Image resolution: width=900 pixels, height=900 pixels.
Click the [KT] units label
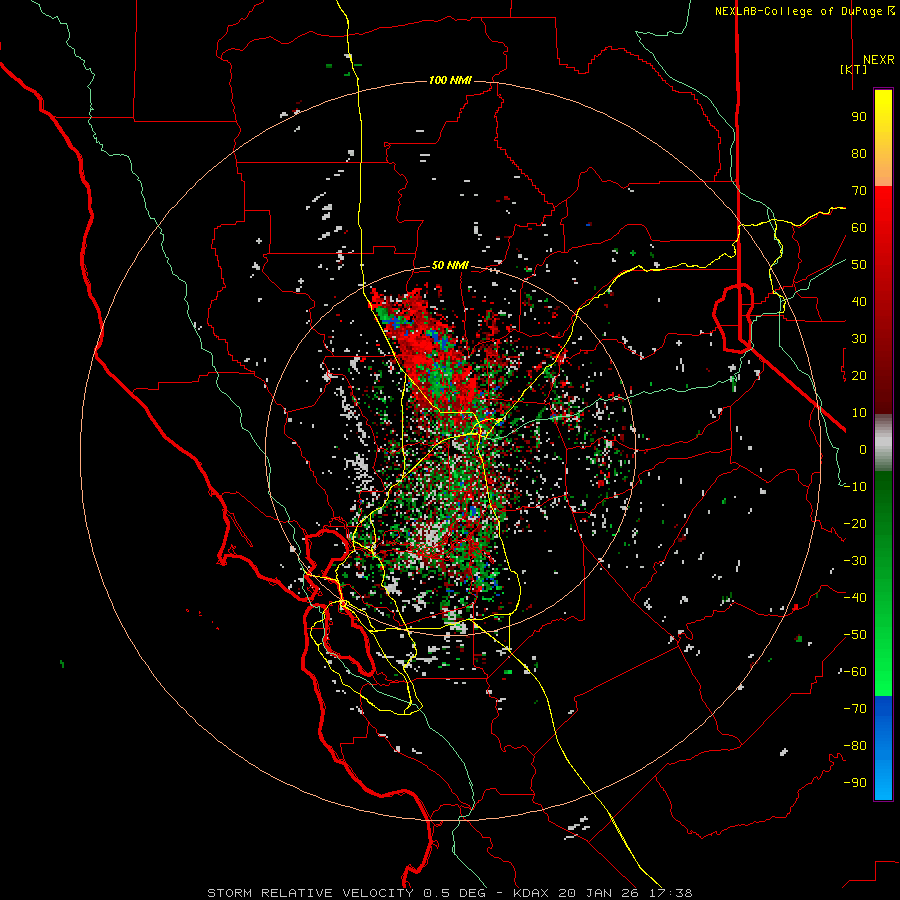point(853,69)
